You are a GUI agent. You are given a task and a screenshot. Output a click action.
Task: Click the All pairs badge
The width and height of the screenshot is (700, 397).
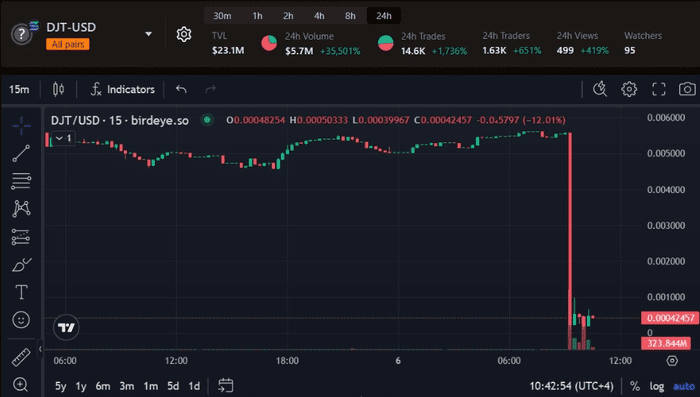pos(68,44)
